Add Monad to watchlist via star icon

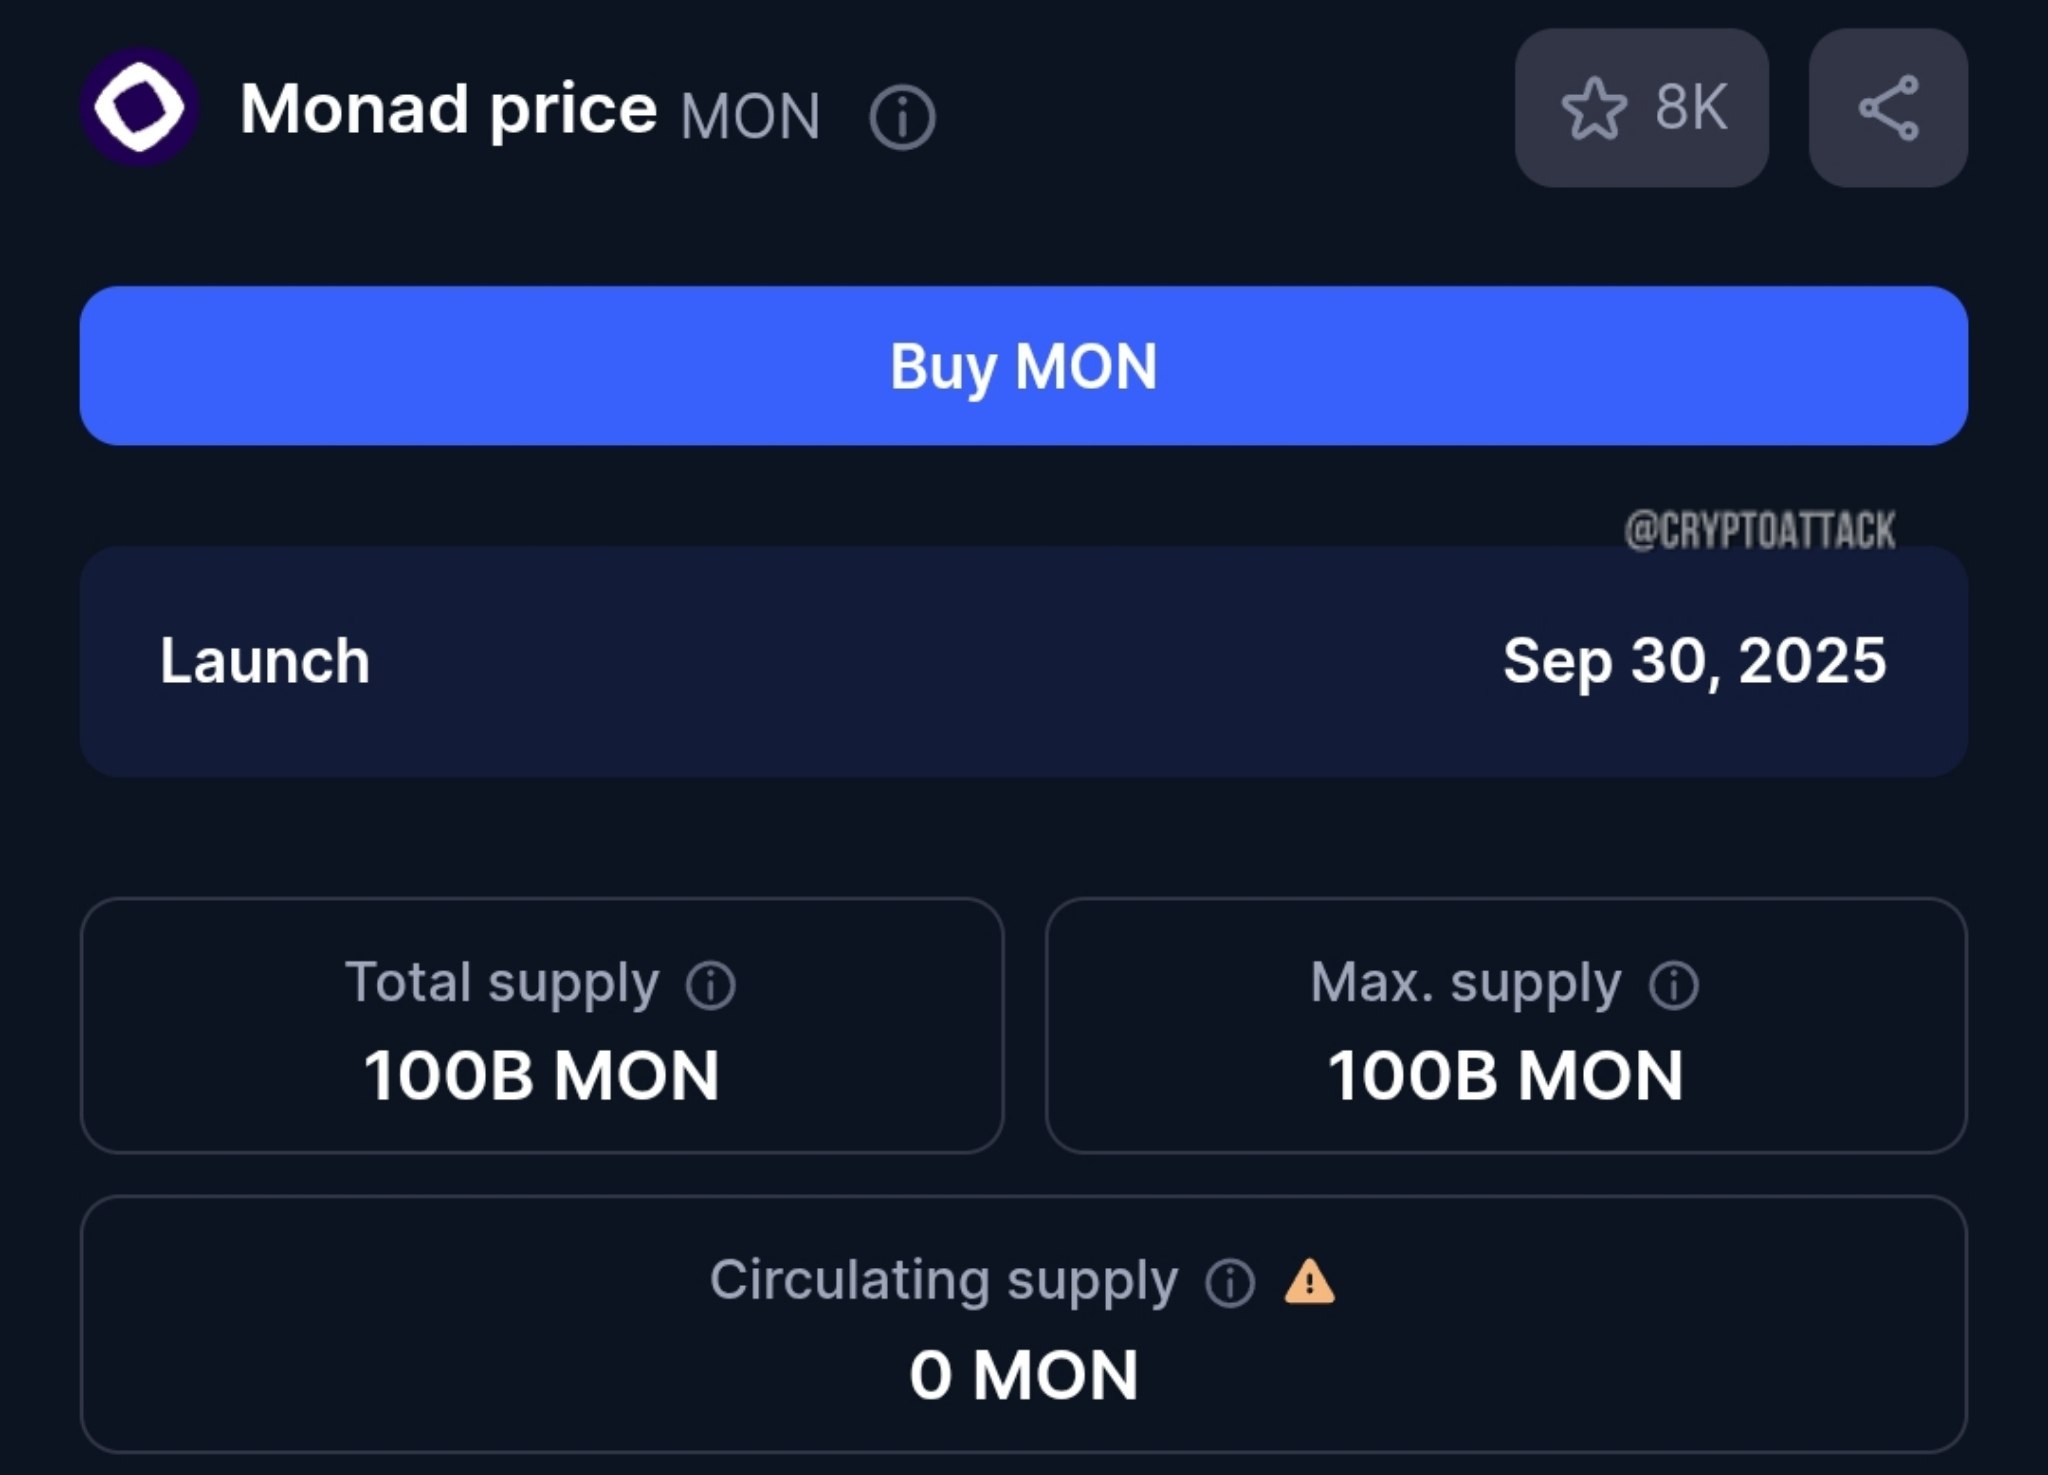coord(1593,108)
